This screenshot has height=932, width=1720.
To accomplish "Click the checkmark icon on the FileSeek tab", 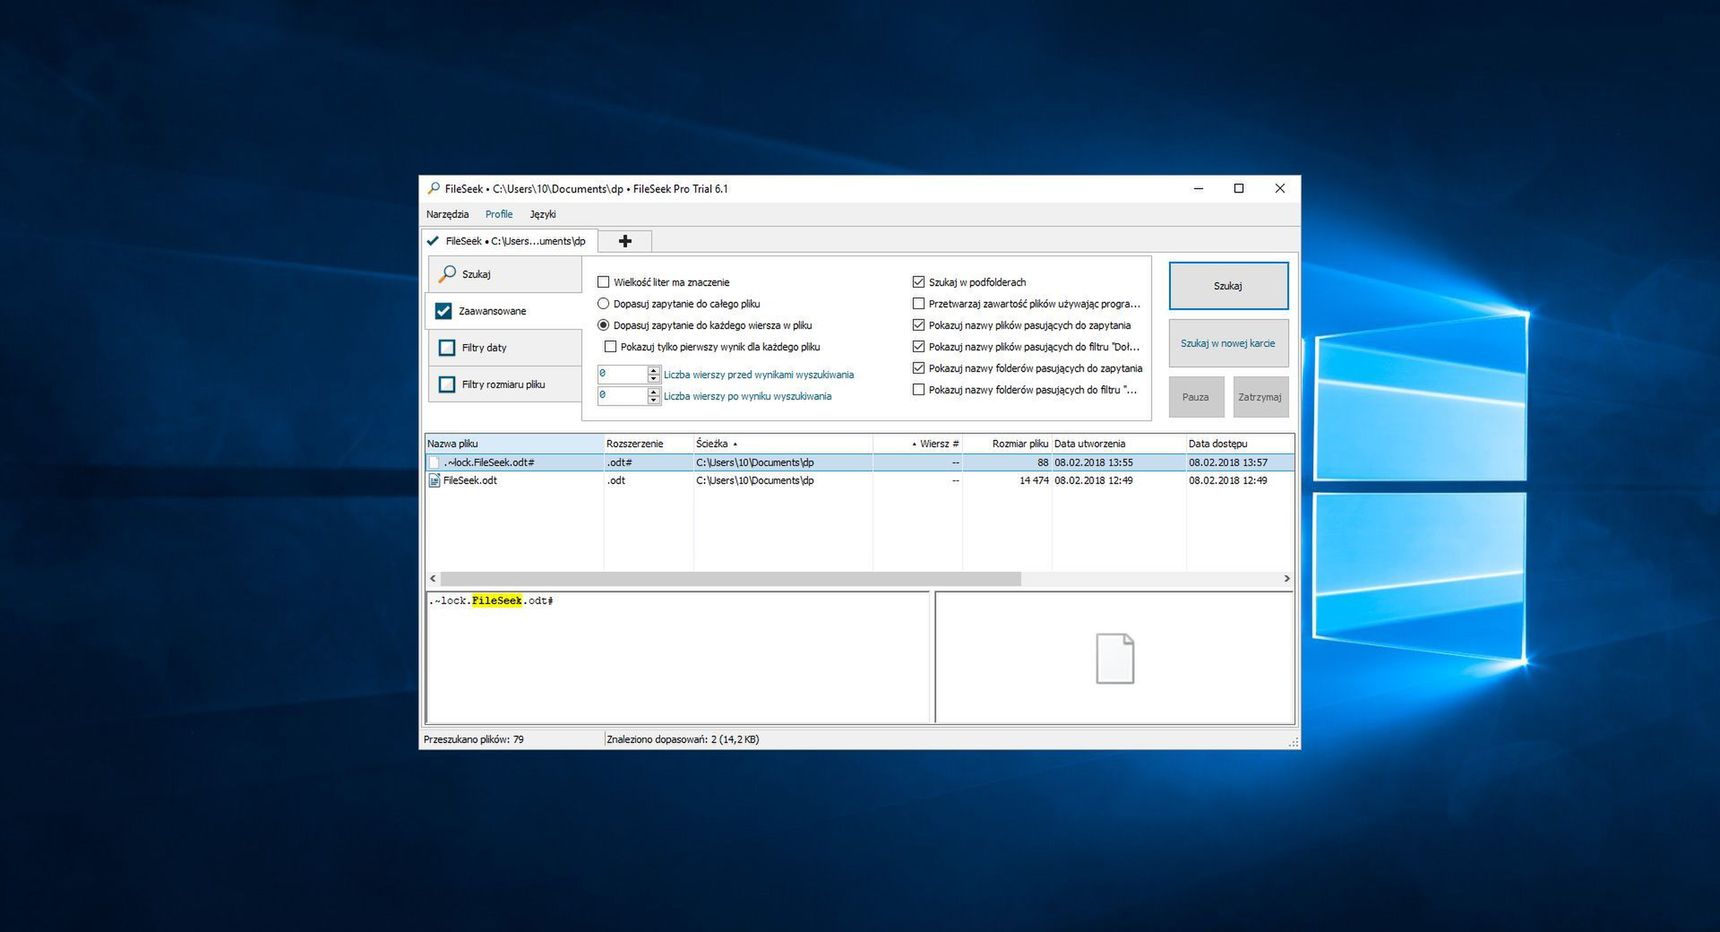I will click(433, 241).
